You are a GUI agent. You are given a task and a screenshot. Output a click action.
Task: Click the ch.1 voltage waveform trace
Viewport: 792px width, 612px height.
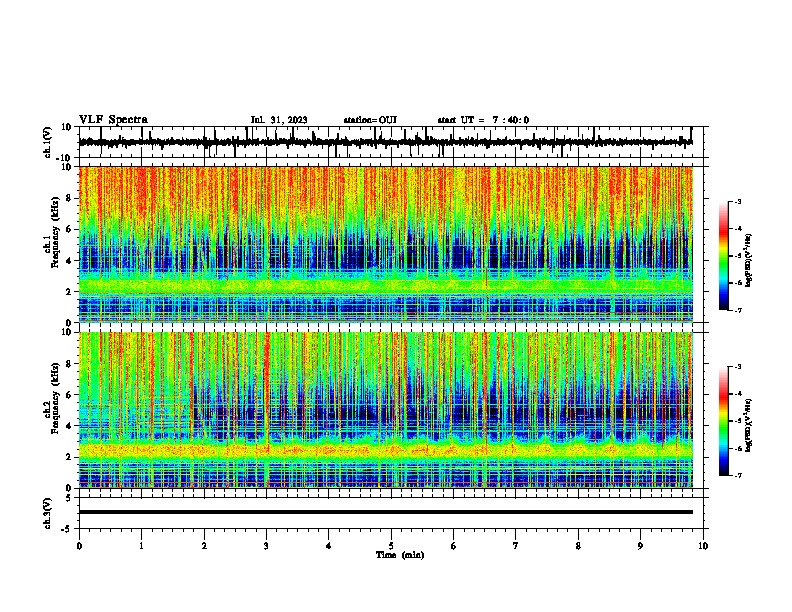[x=385, y=142]
